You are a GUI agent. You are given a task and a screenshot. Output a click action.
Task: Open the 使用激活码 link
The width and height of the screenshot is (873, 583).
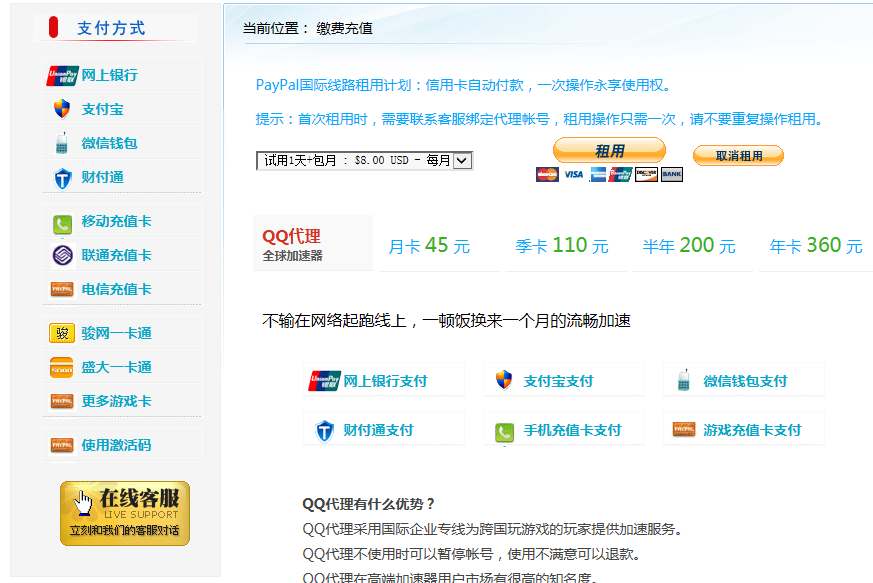pos(116,445)
